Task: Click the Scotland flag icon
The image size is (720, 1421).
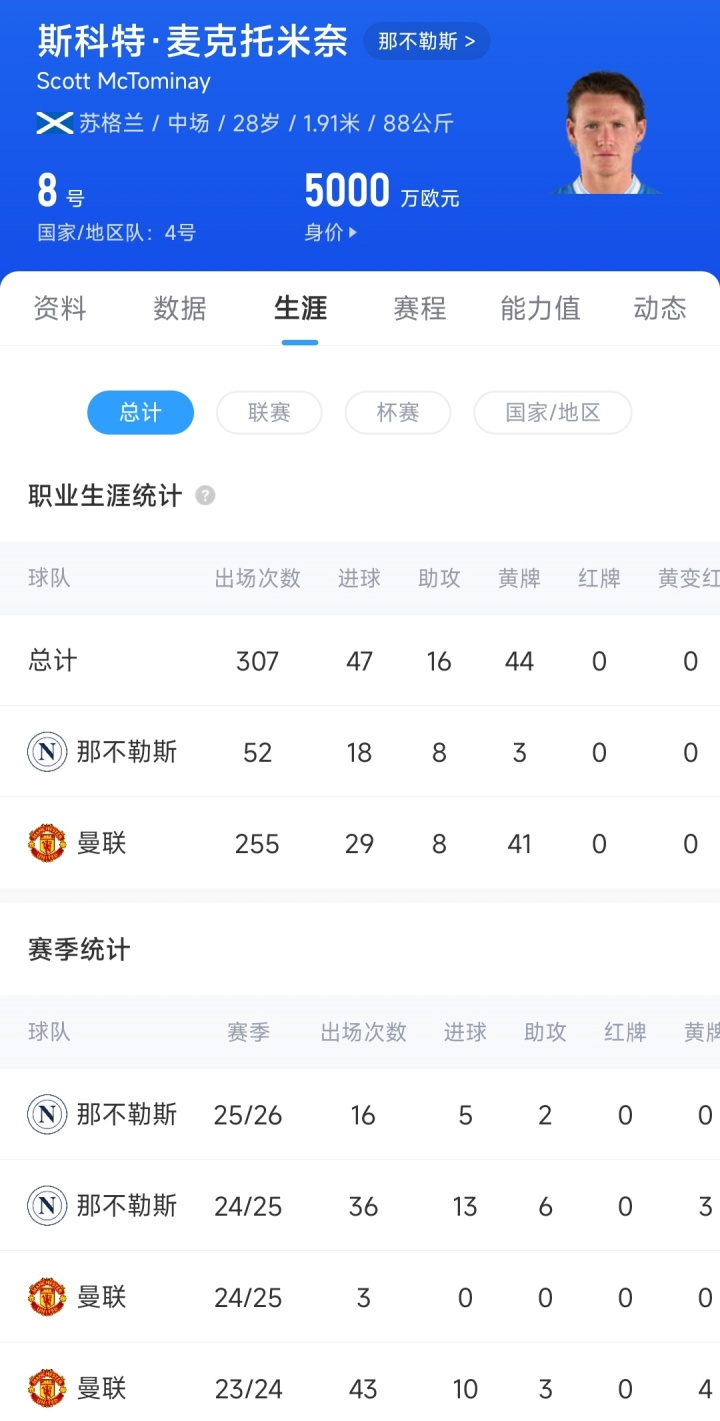Action: 54,124
